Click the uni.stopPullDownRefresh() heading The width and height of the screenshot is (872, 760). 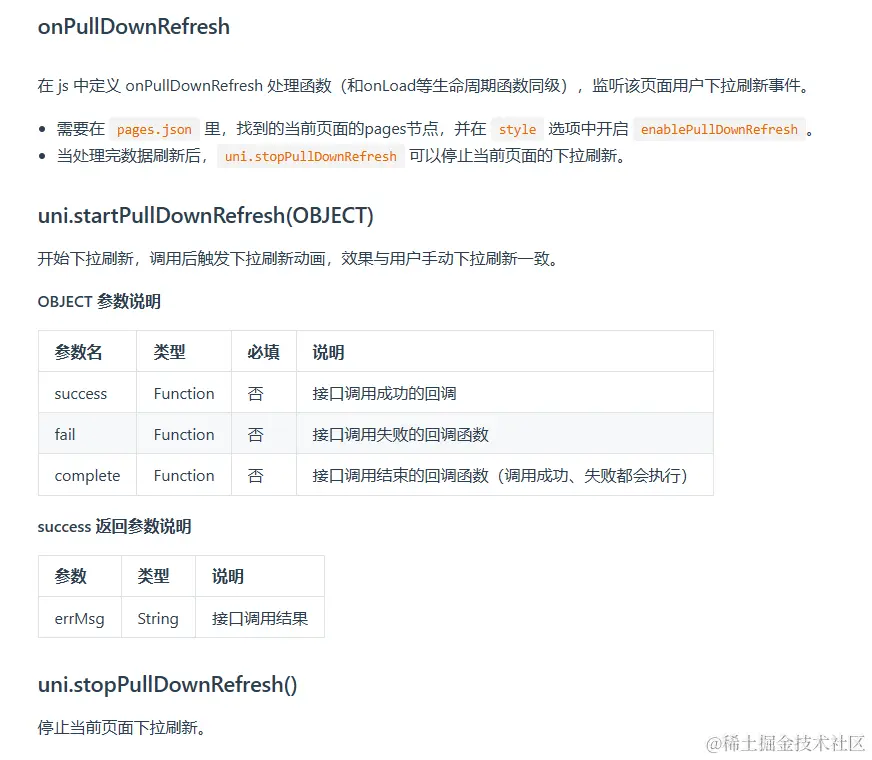coord(167,684)
